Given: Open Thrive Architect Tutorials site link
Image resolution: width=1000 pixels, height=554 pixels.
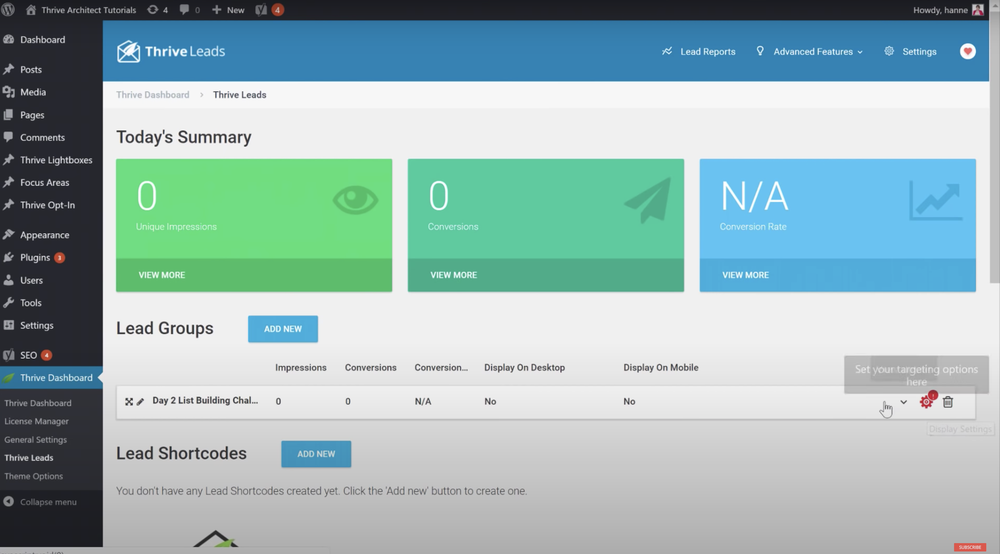Looking at the screenshot, I should click(81, 10).
